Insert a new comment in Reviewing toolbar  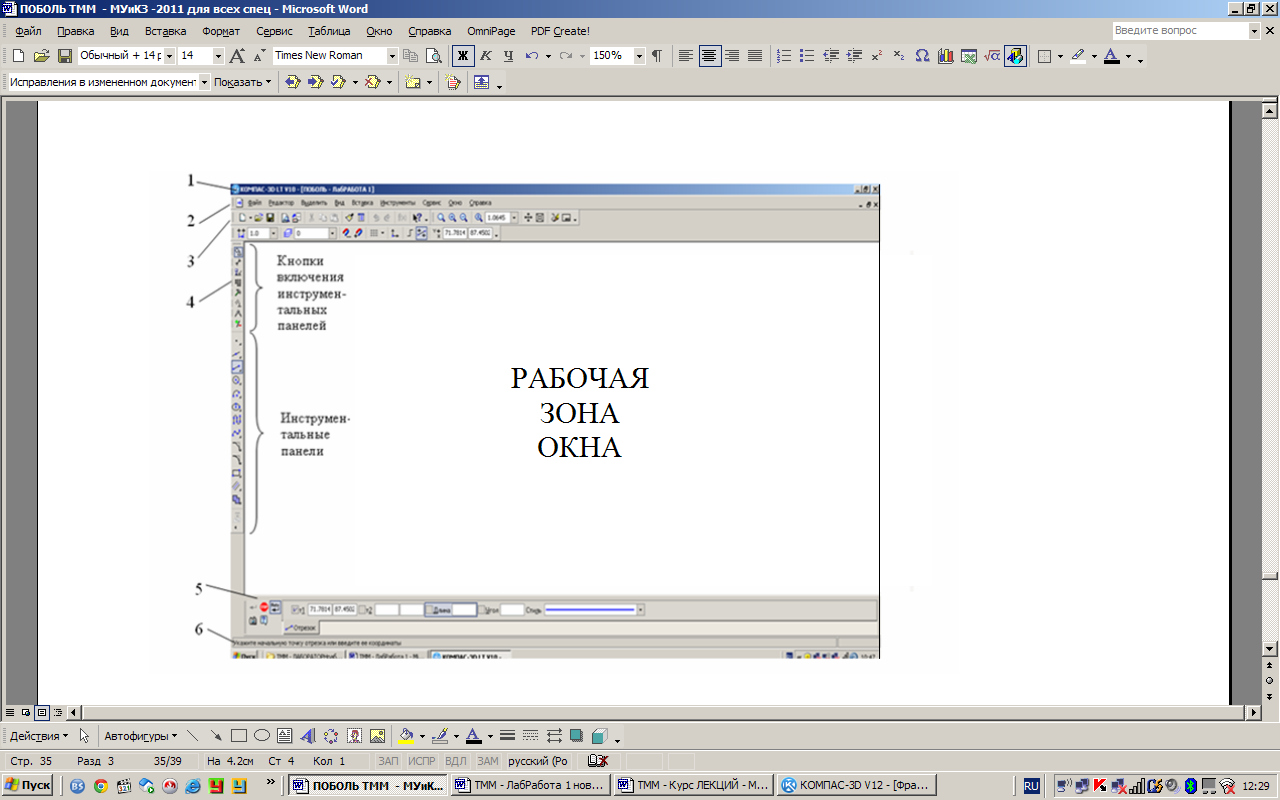pyautogui.click(x=412, y=82)
